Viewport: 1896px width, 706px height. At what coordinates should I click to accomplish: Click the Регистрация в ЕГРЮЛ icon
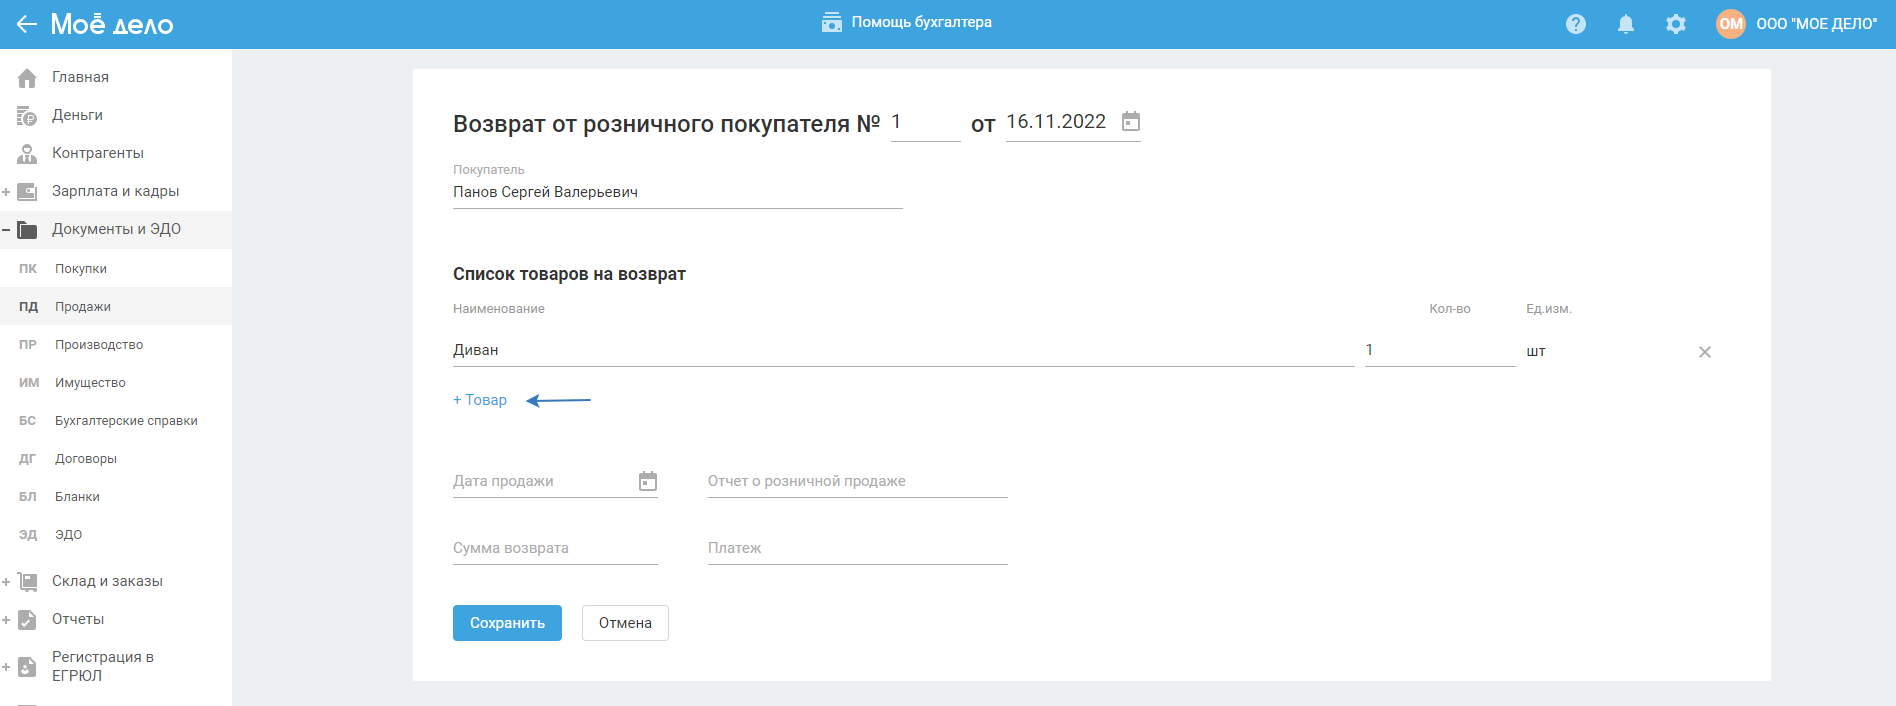27,666
